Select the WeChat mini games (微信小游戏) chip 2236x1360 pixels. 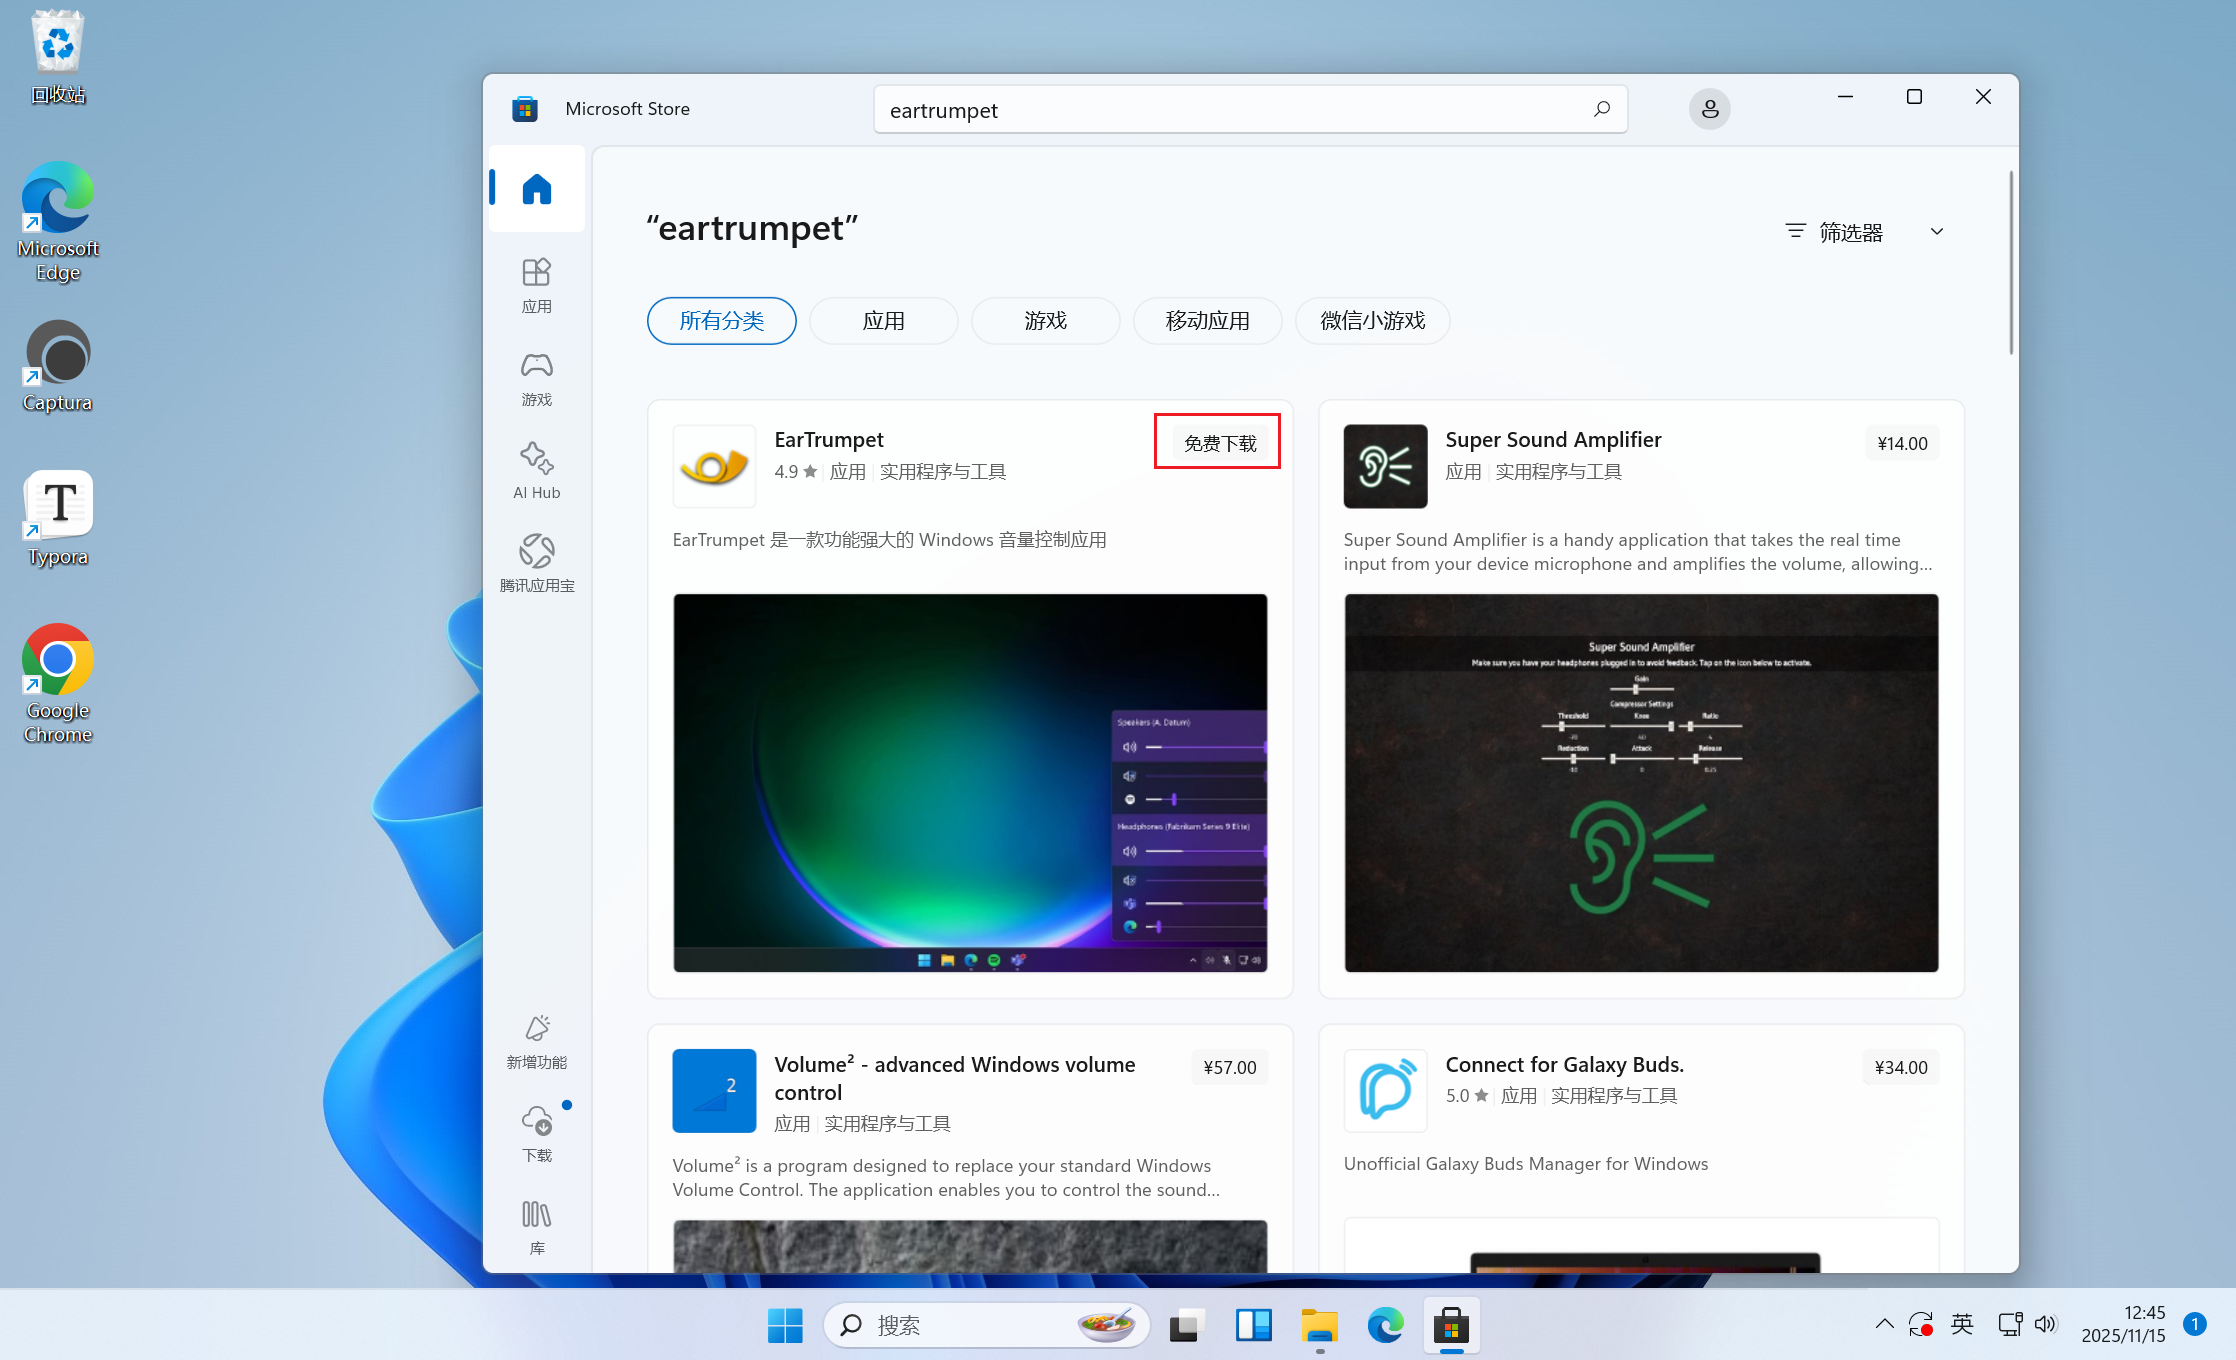click(1372, 321)
